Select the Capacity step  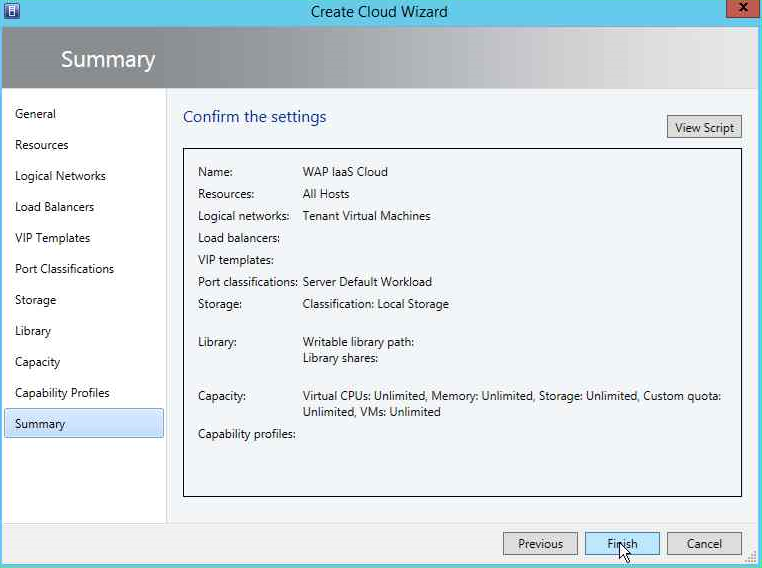pyautogui.click(x=37, y=362)
